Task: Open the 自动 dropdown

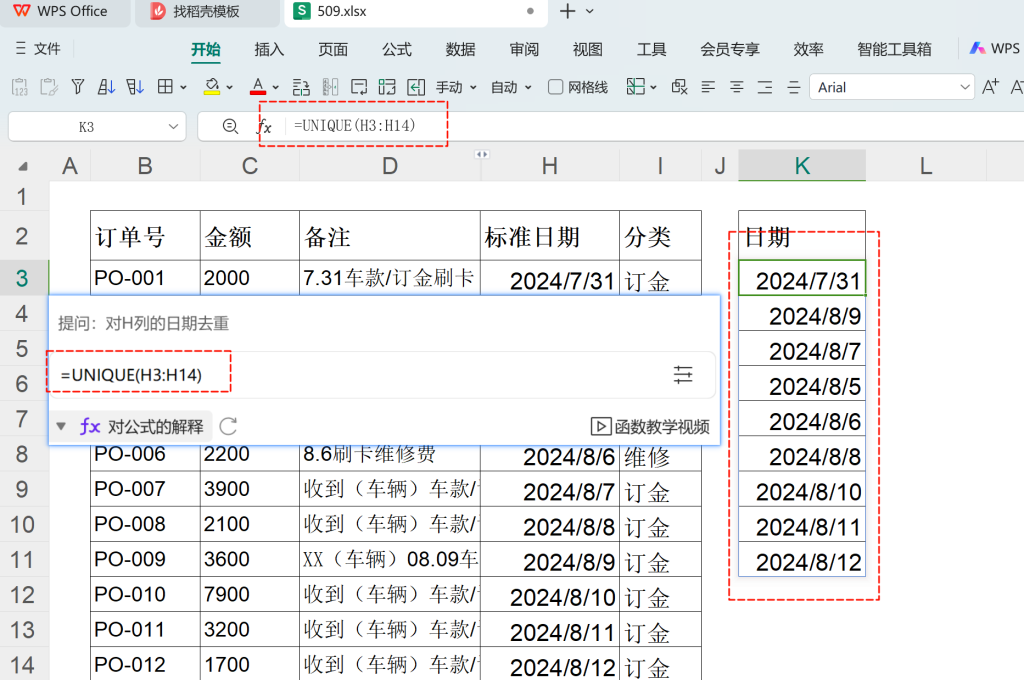Action: (x=511, y=88)
